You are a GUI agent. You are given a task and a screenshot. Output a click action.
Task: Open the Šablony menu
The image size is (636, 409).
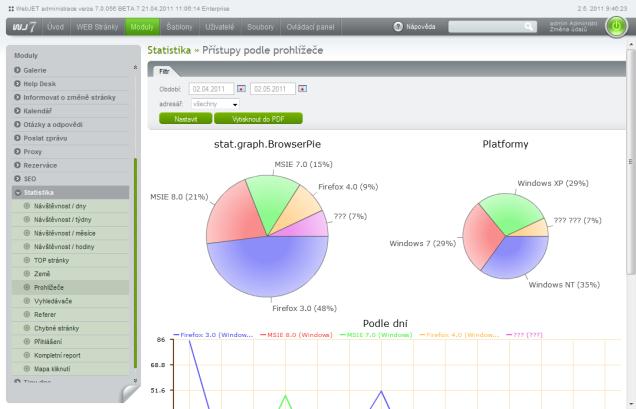tap(179, 27)
